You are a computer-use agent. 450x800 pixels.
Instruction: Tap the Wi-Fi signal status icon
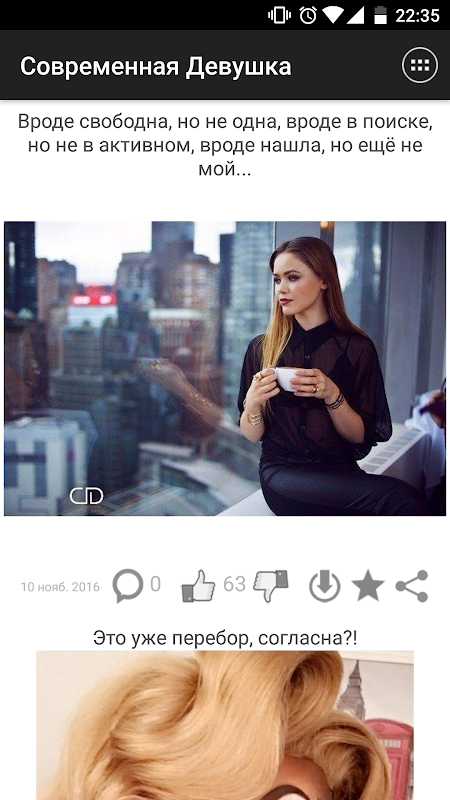click(332, 15)
